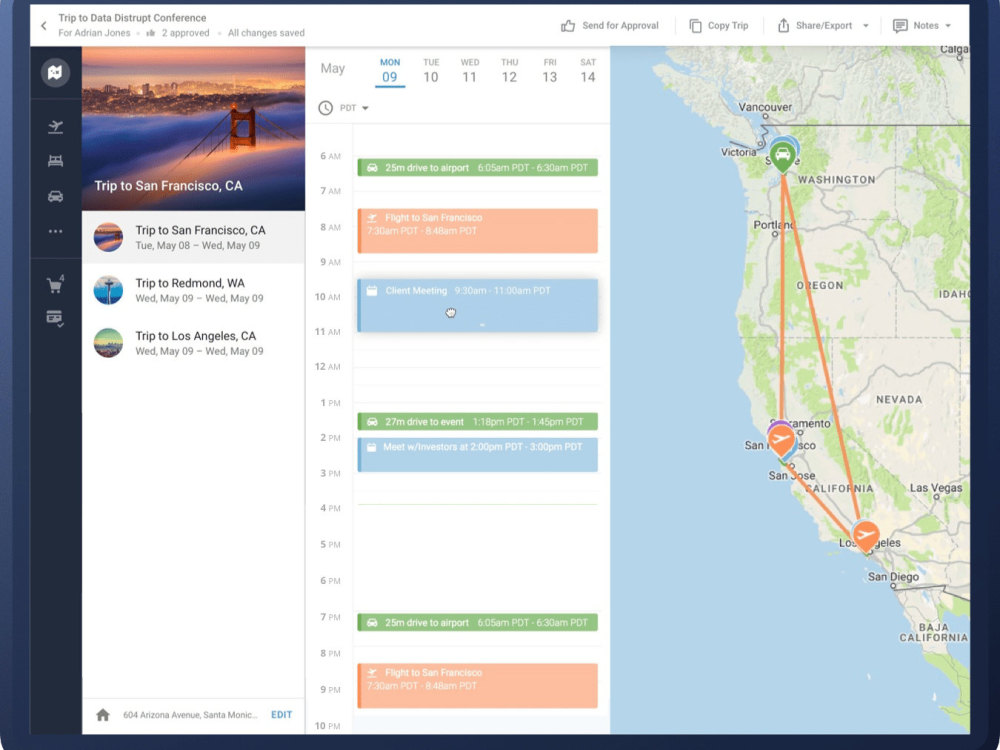Open the payment card sidebar icon
This screenshot has width=1000, height=750.
[x=55, y=318]
